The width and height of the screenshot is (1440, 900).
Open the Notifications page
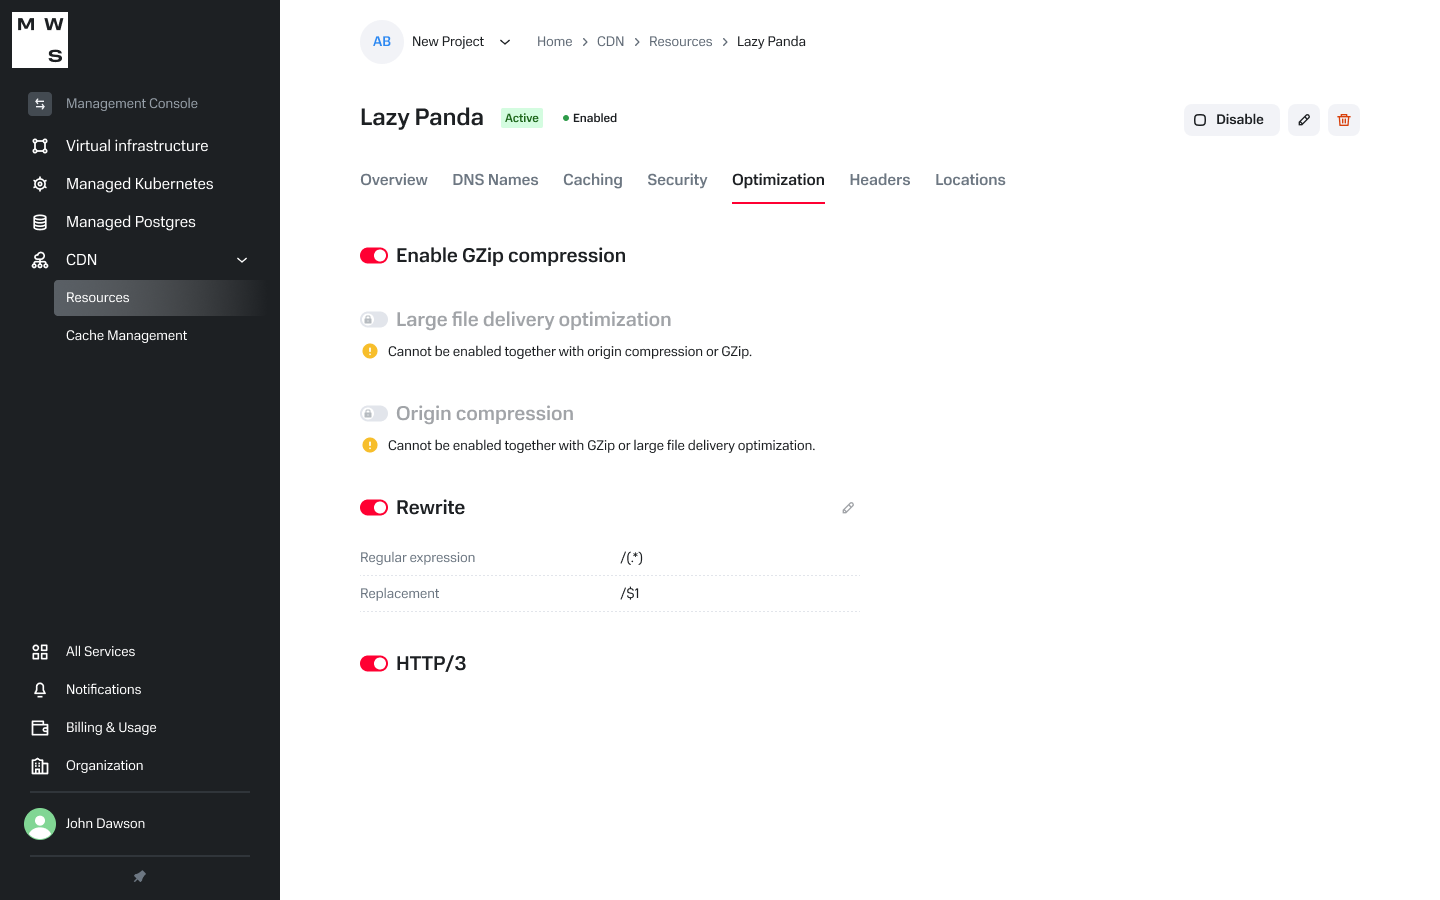[104, 690]
